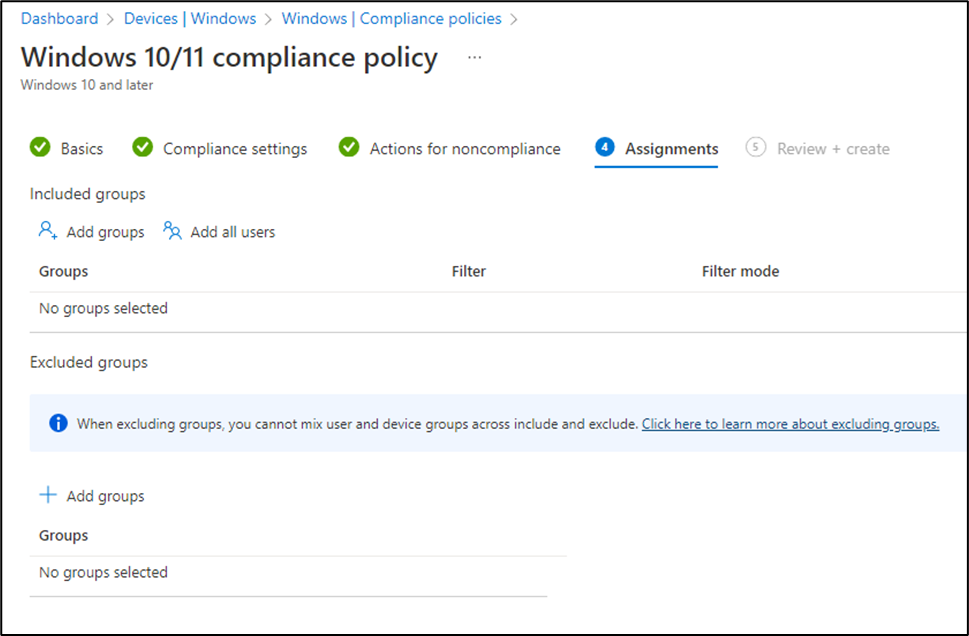Click the Filter mode column header
This screenshot has width=969, height=636.
pyautogui.click(x=740, y=271)
